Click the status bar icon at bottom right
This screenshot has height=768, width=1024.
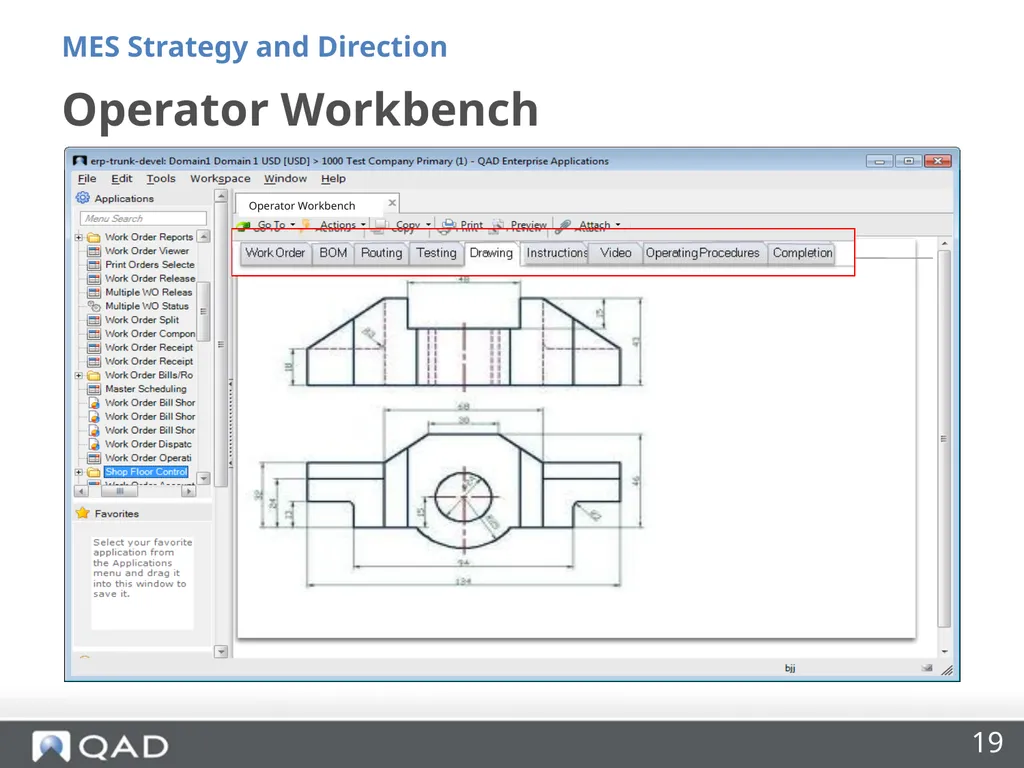point(927,667)
